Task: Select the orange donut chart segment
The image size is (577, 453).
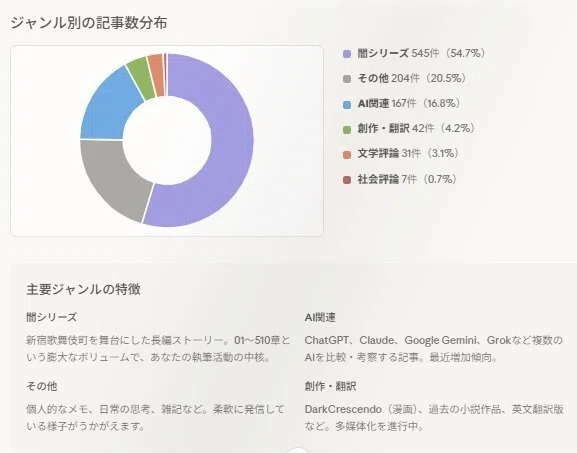Action: (157, 75)
